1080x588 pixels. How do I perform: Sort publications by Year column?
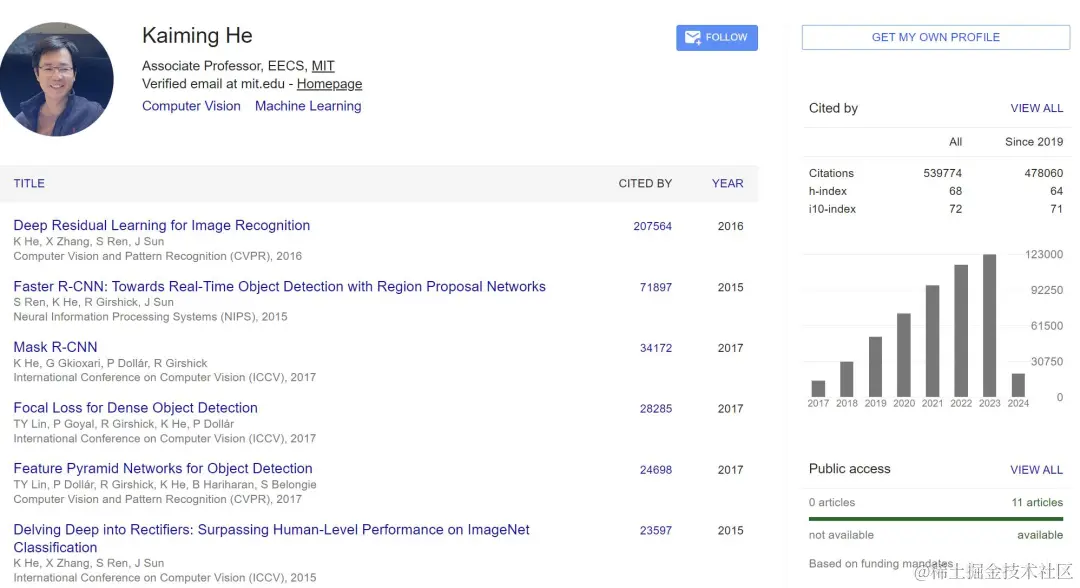click(x=727, y=183)
